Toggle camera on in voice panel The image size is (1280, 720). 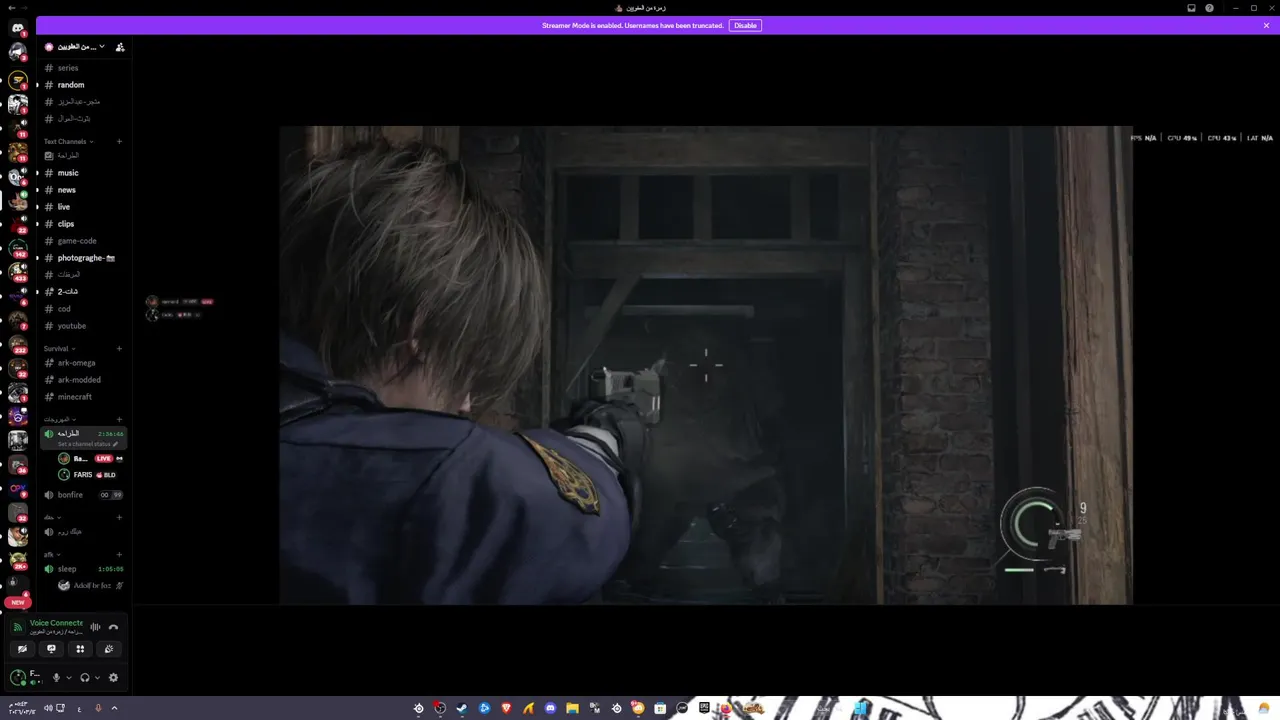point(22,649)
